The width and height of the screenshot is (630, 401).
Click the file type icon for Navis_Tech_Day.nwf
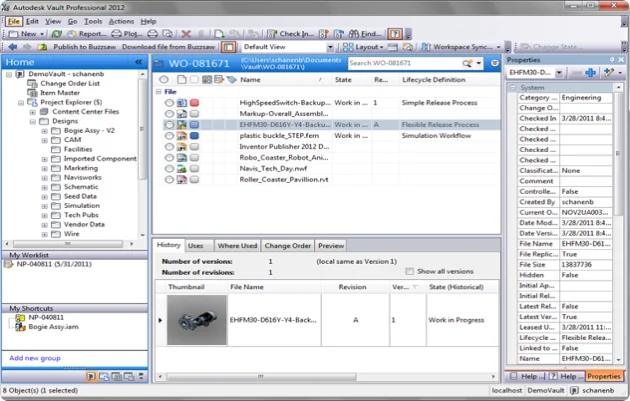(x=182, y=169)
